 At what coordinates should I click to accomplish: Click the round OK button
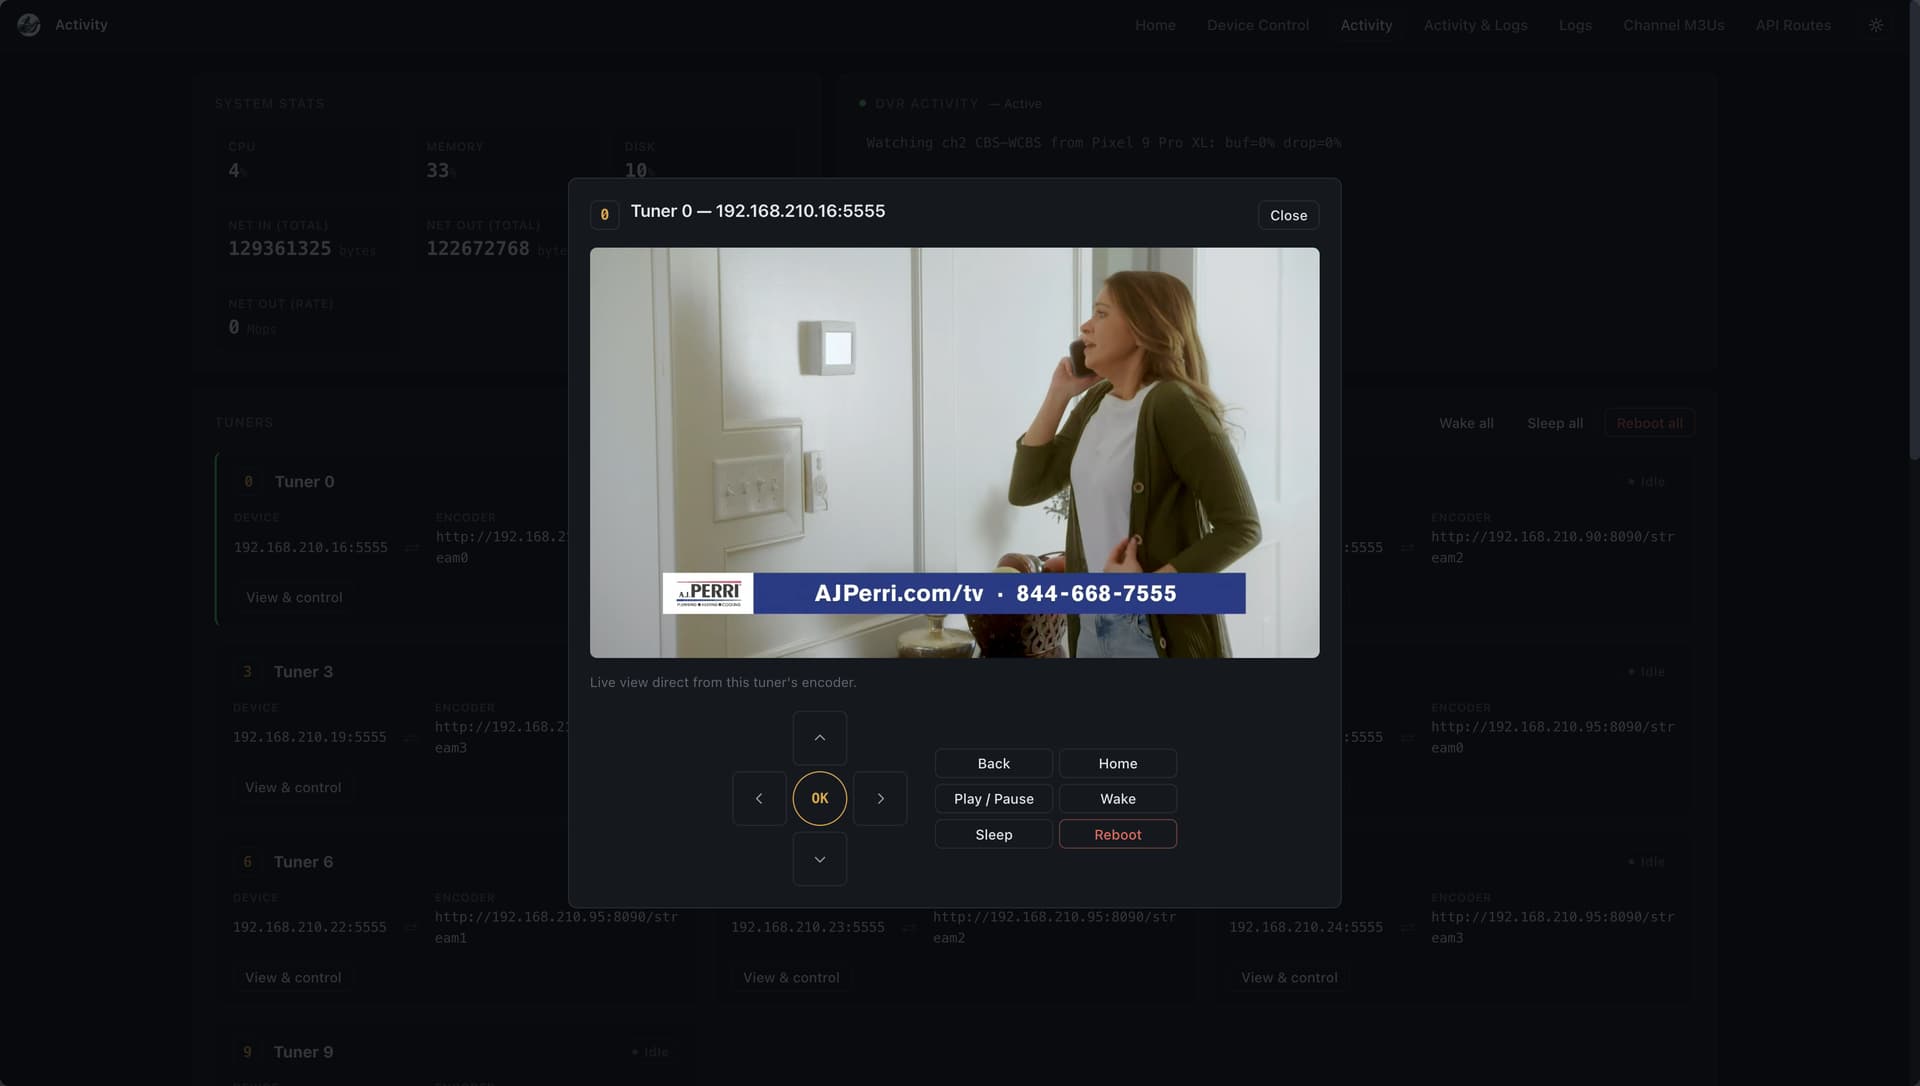pos(820,798)
